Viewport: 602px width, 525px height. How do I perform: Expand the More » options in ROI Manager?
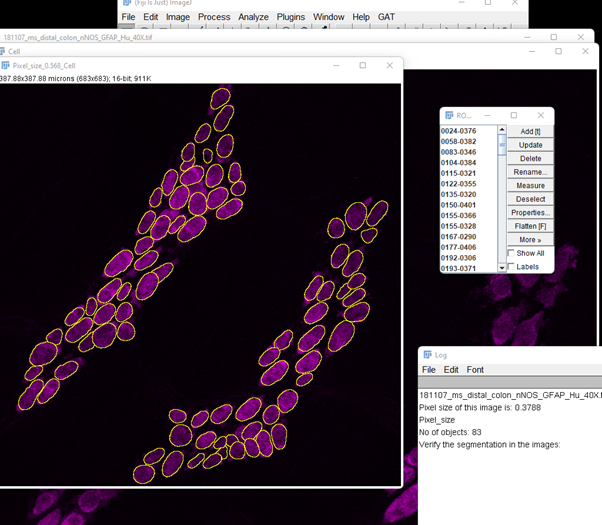530,240
